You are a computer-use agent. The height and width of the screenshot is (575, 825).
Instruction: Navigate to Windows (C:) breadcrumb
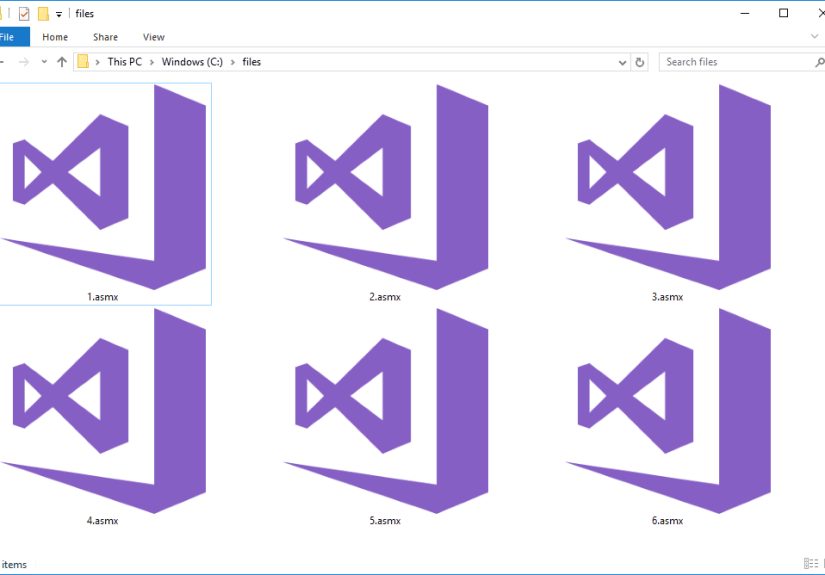click(192, 62)
